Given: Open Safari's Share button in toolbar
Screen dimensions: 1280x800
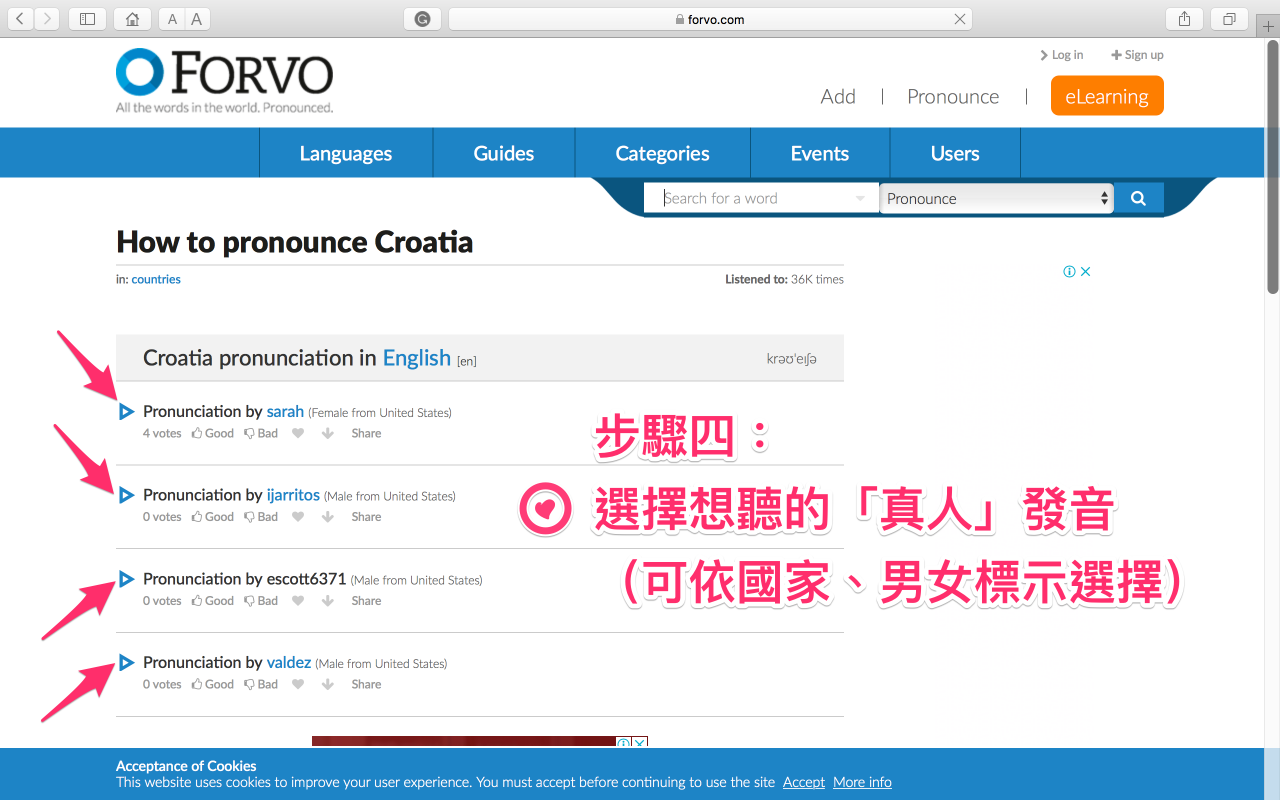Looking at the screenshot, I should 1184,19.
